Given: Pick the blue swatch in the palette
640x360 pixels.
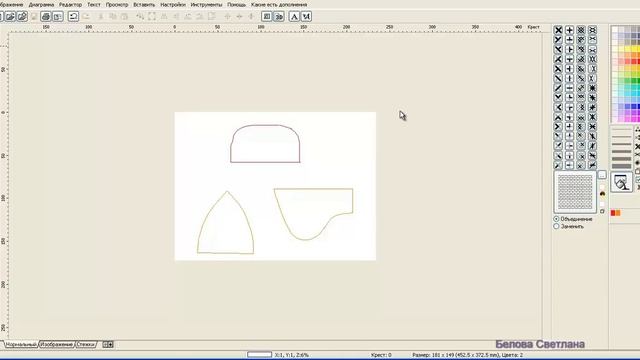Looking at the screenshot, I should pos(634,107).
